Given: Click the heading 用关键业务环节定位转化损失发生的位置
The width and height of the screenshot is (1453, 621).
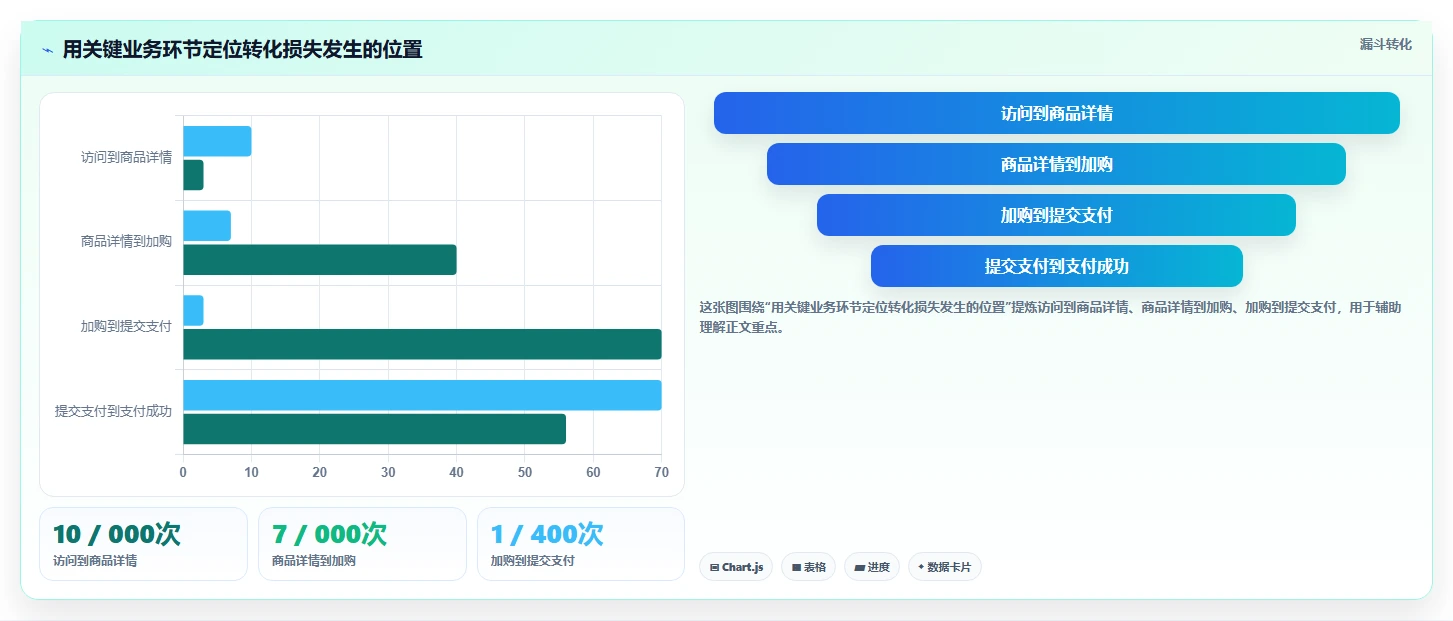Looking at the screenshot, I should [x=242, y=49].
